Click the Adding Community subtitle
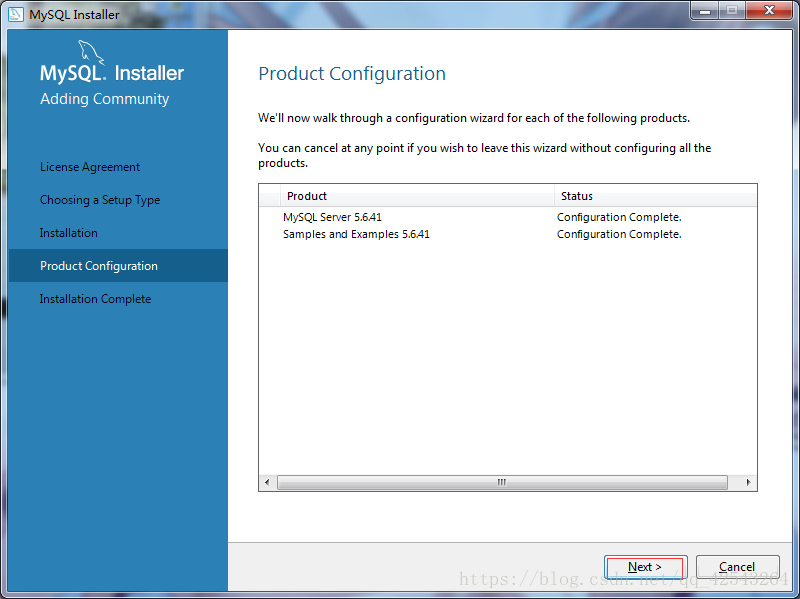800x599 pixels. [105, 99]
